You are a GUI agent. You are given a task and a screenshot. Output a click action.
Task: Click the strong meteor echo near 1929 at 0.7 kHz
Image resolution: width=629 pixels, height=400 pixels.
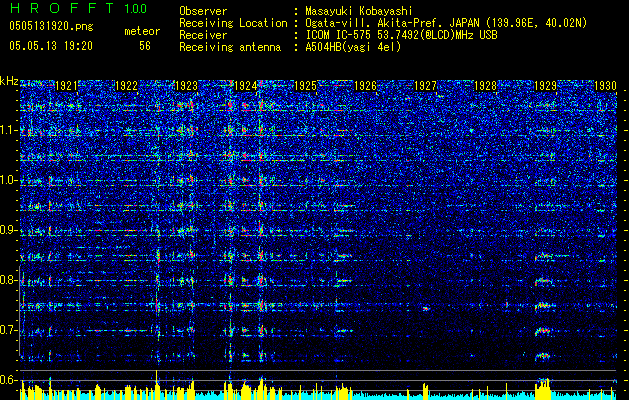tap(542, 331)
